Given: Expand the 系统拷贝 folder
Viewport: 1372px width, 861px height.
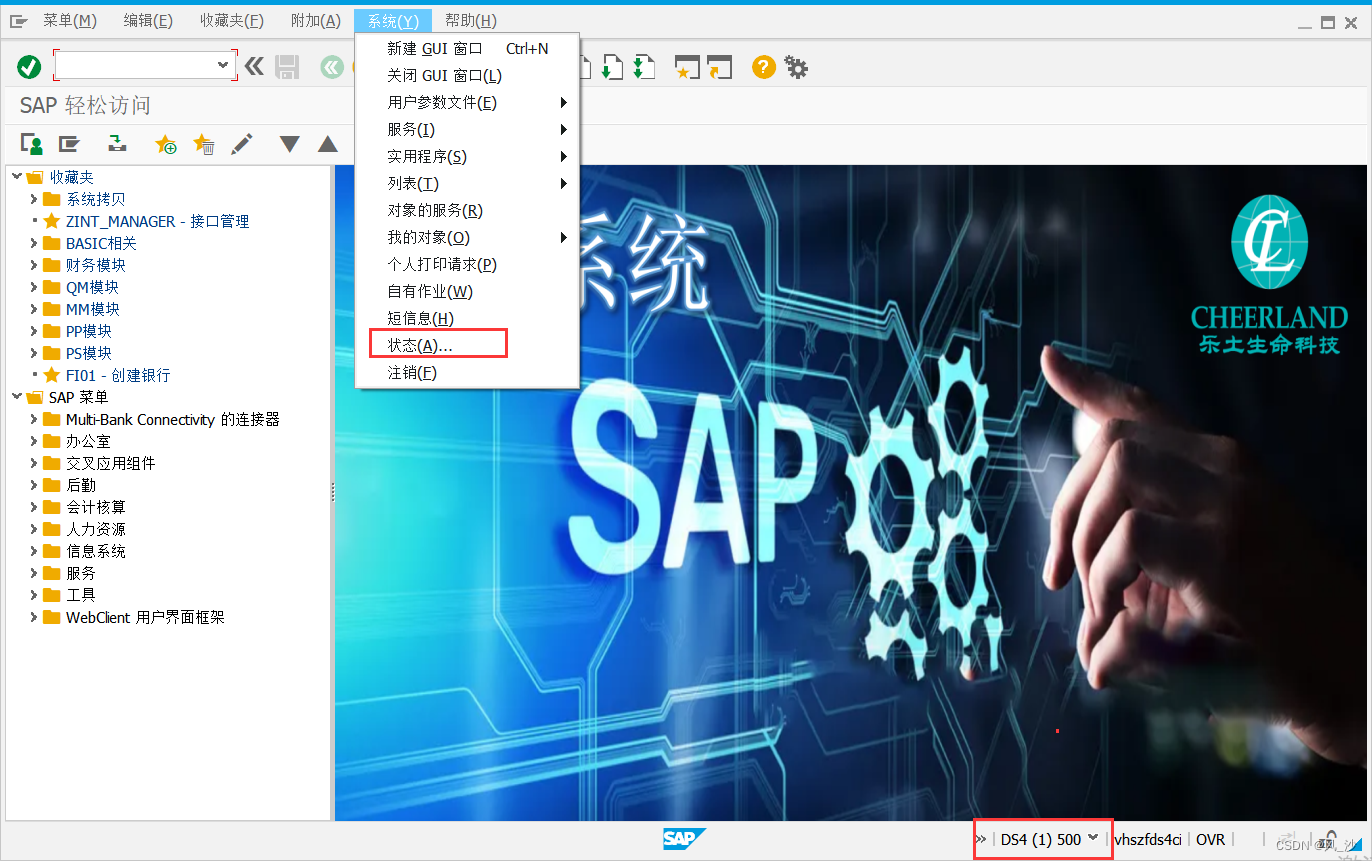Looking at the screenshot, I should click(33, 199).
